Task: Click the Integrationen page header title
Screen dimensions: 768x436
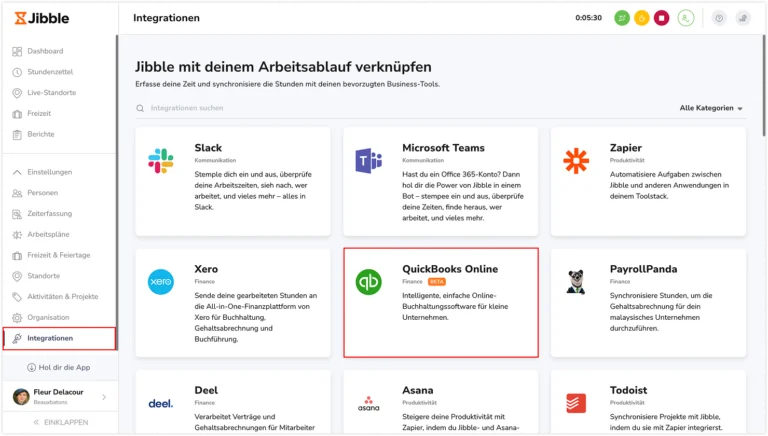Action: tap(167, 18)
